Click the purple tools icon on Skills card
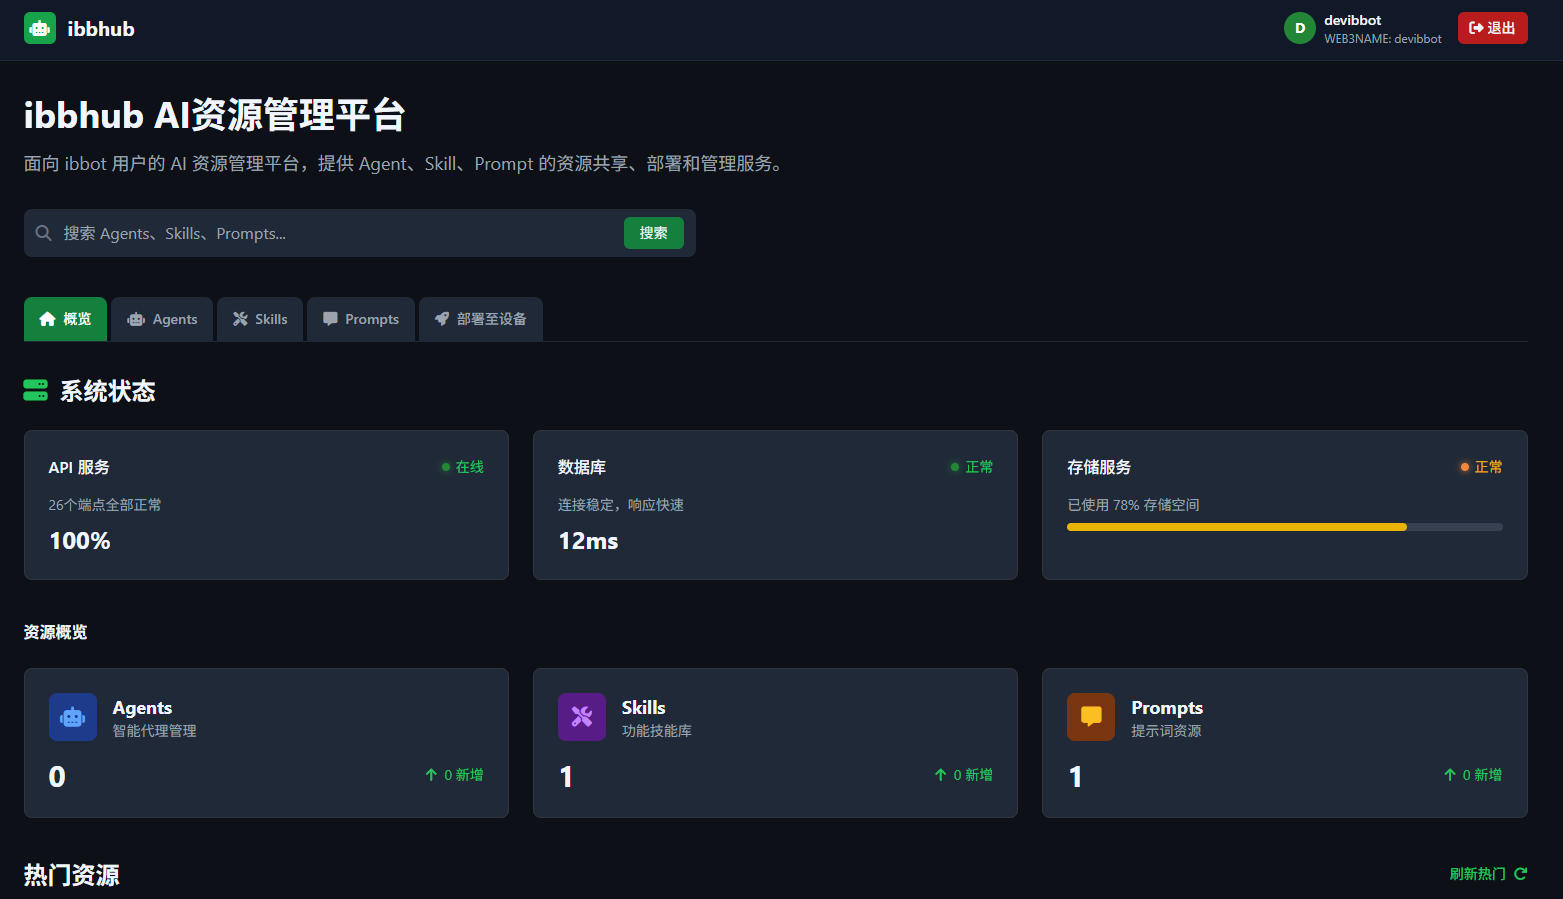Screen dimensions: 1563x899 [x=582, y=717]
